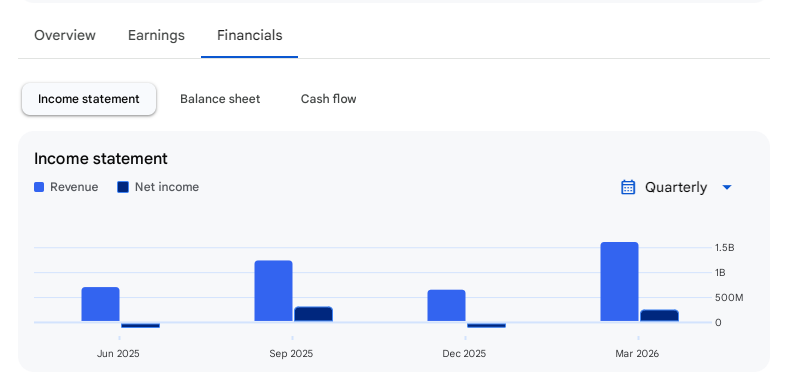Click the 500M axis value
Screen dimensions: 790x390
click(729, 298)
